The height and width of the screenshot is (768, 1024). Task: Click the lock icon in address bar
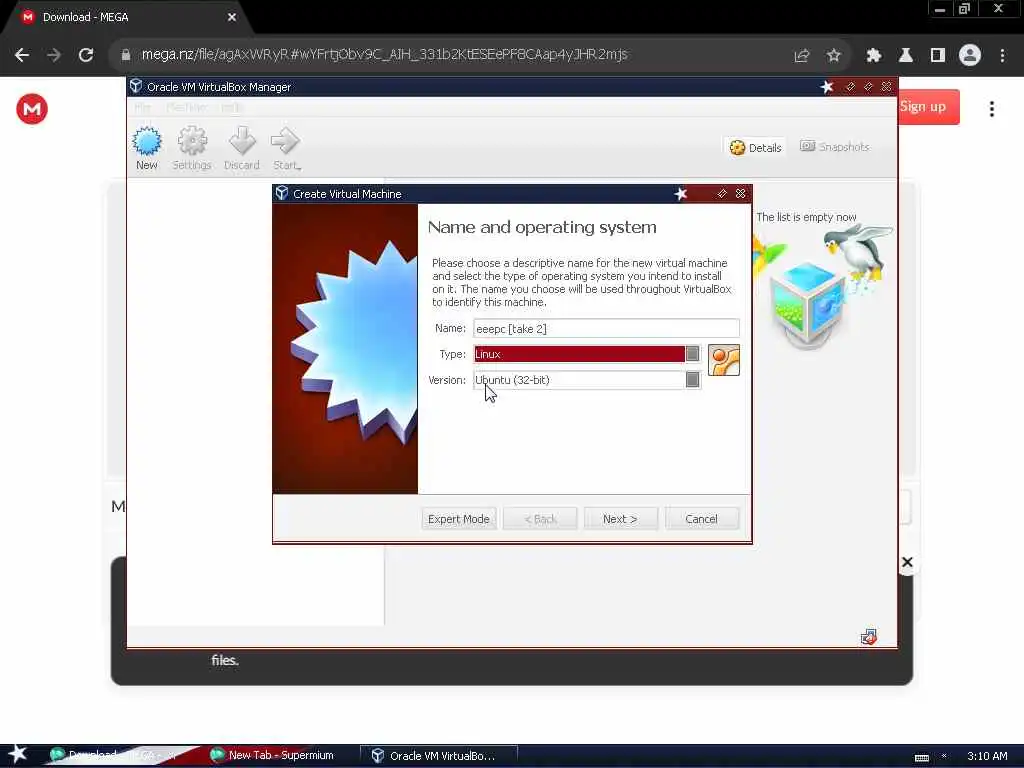[x=126, y=56]
